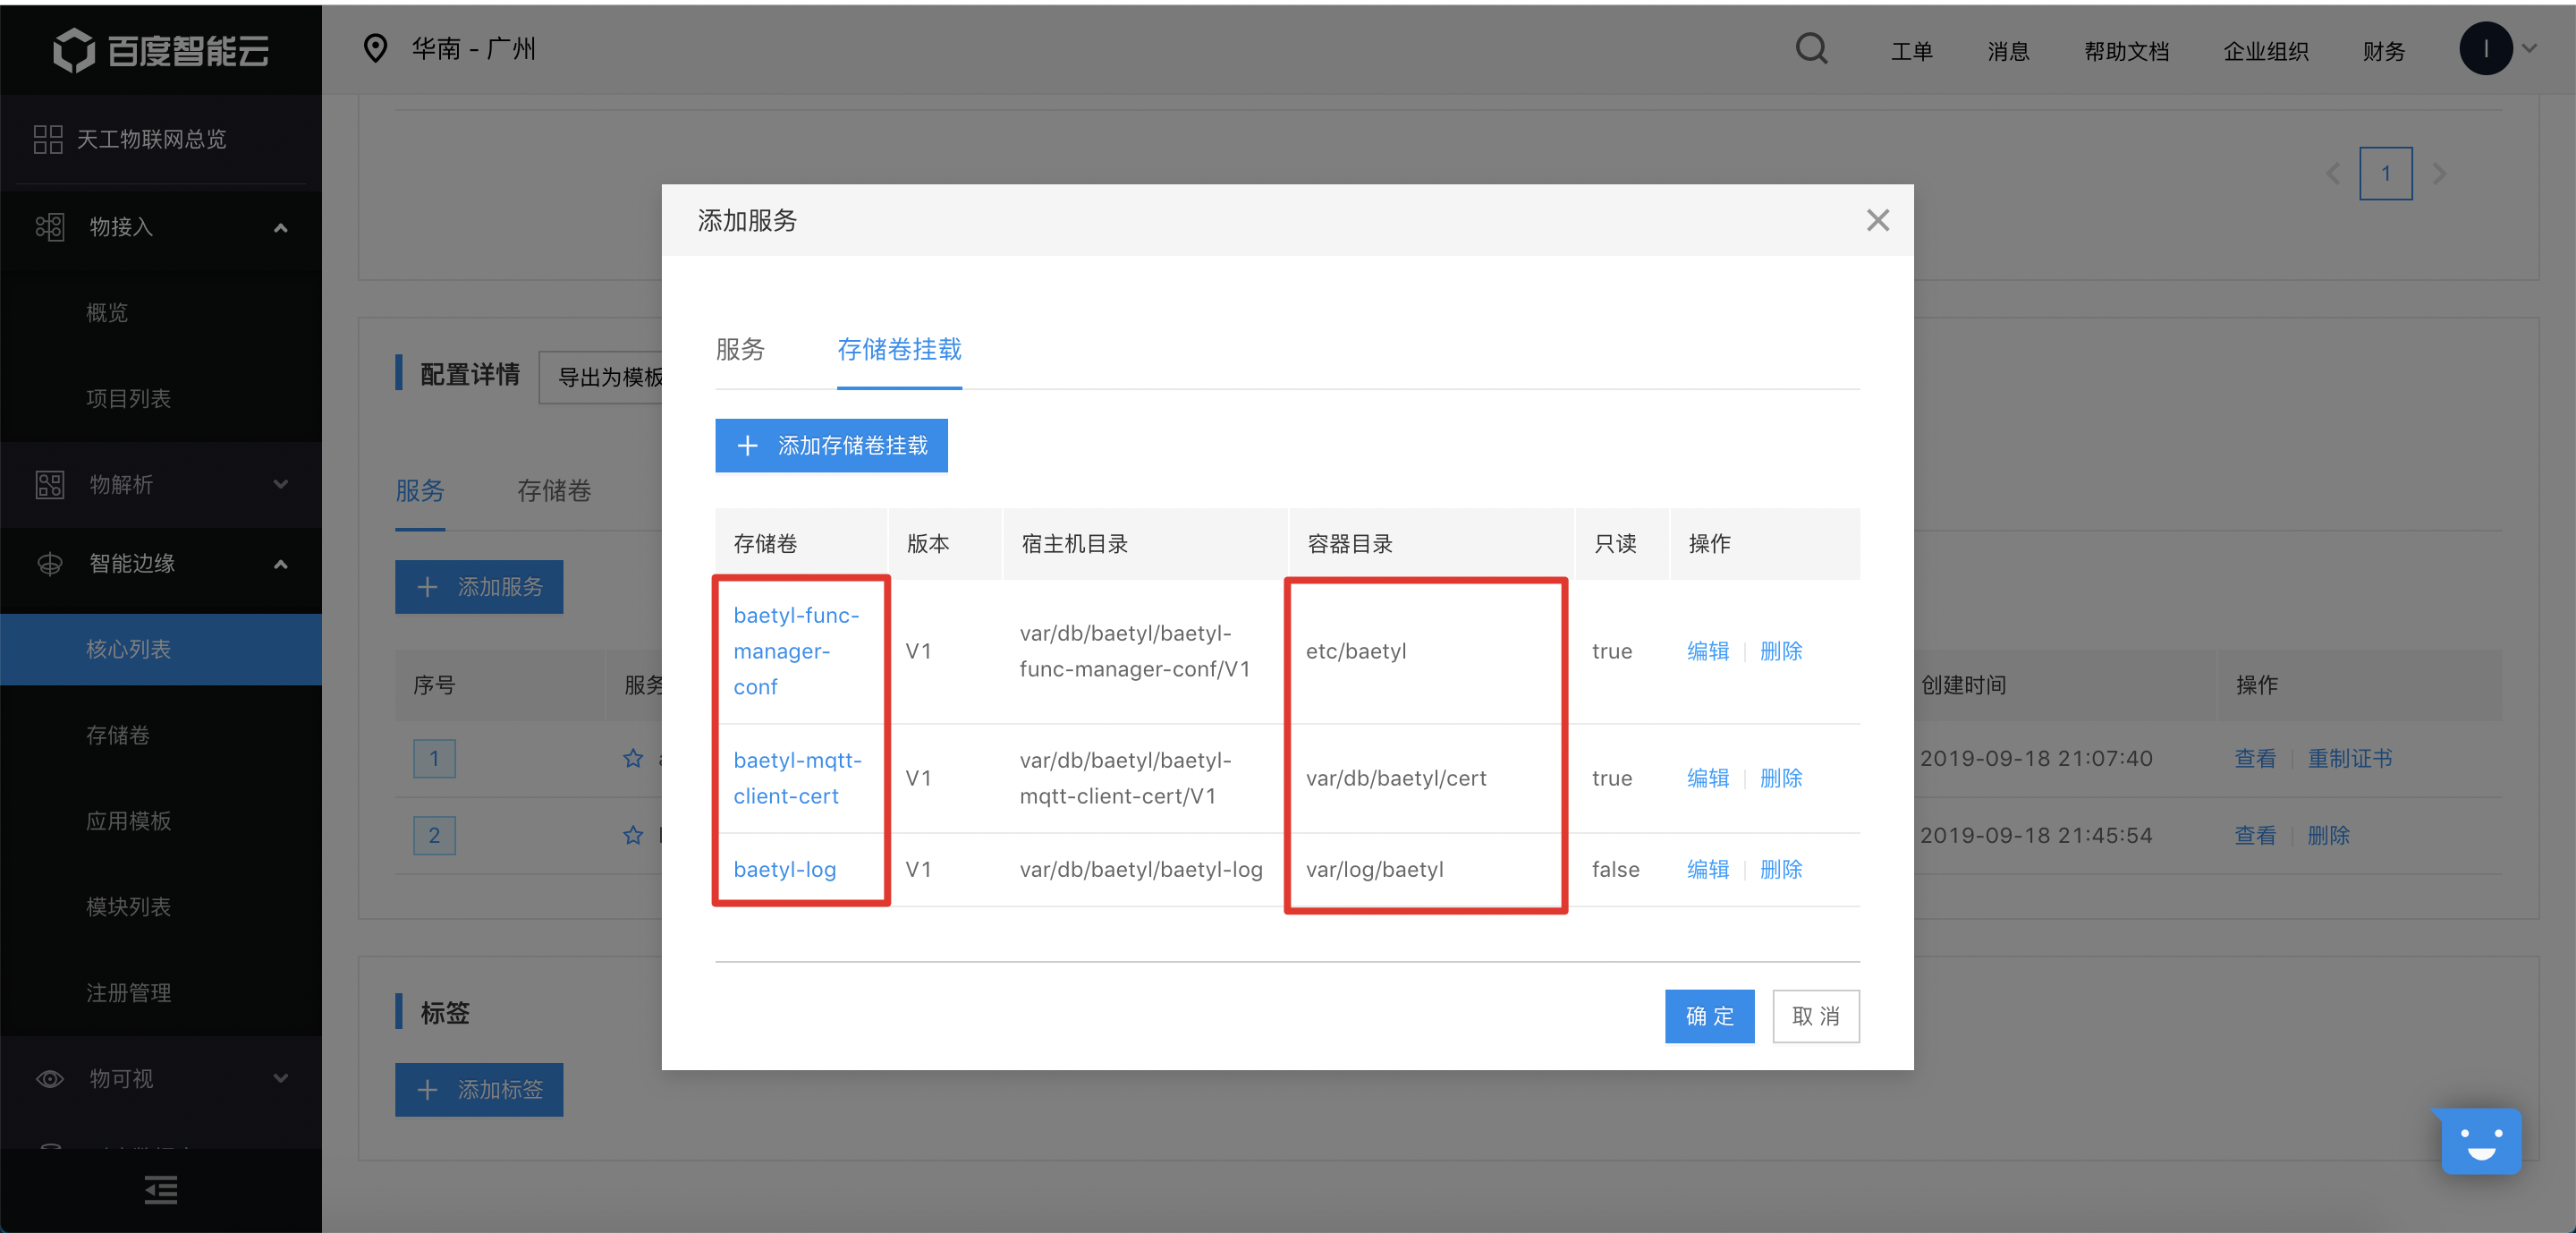Click 导出为模板 button

(x=601, y=377)
